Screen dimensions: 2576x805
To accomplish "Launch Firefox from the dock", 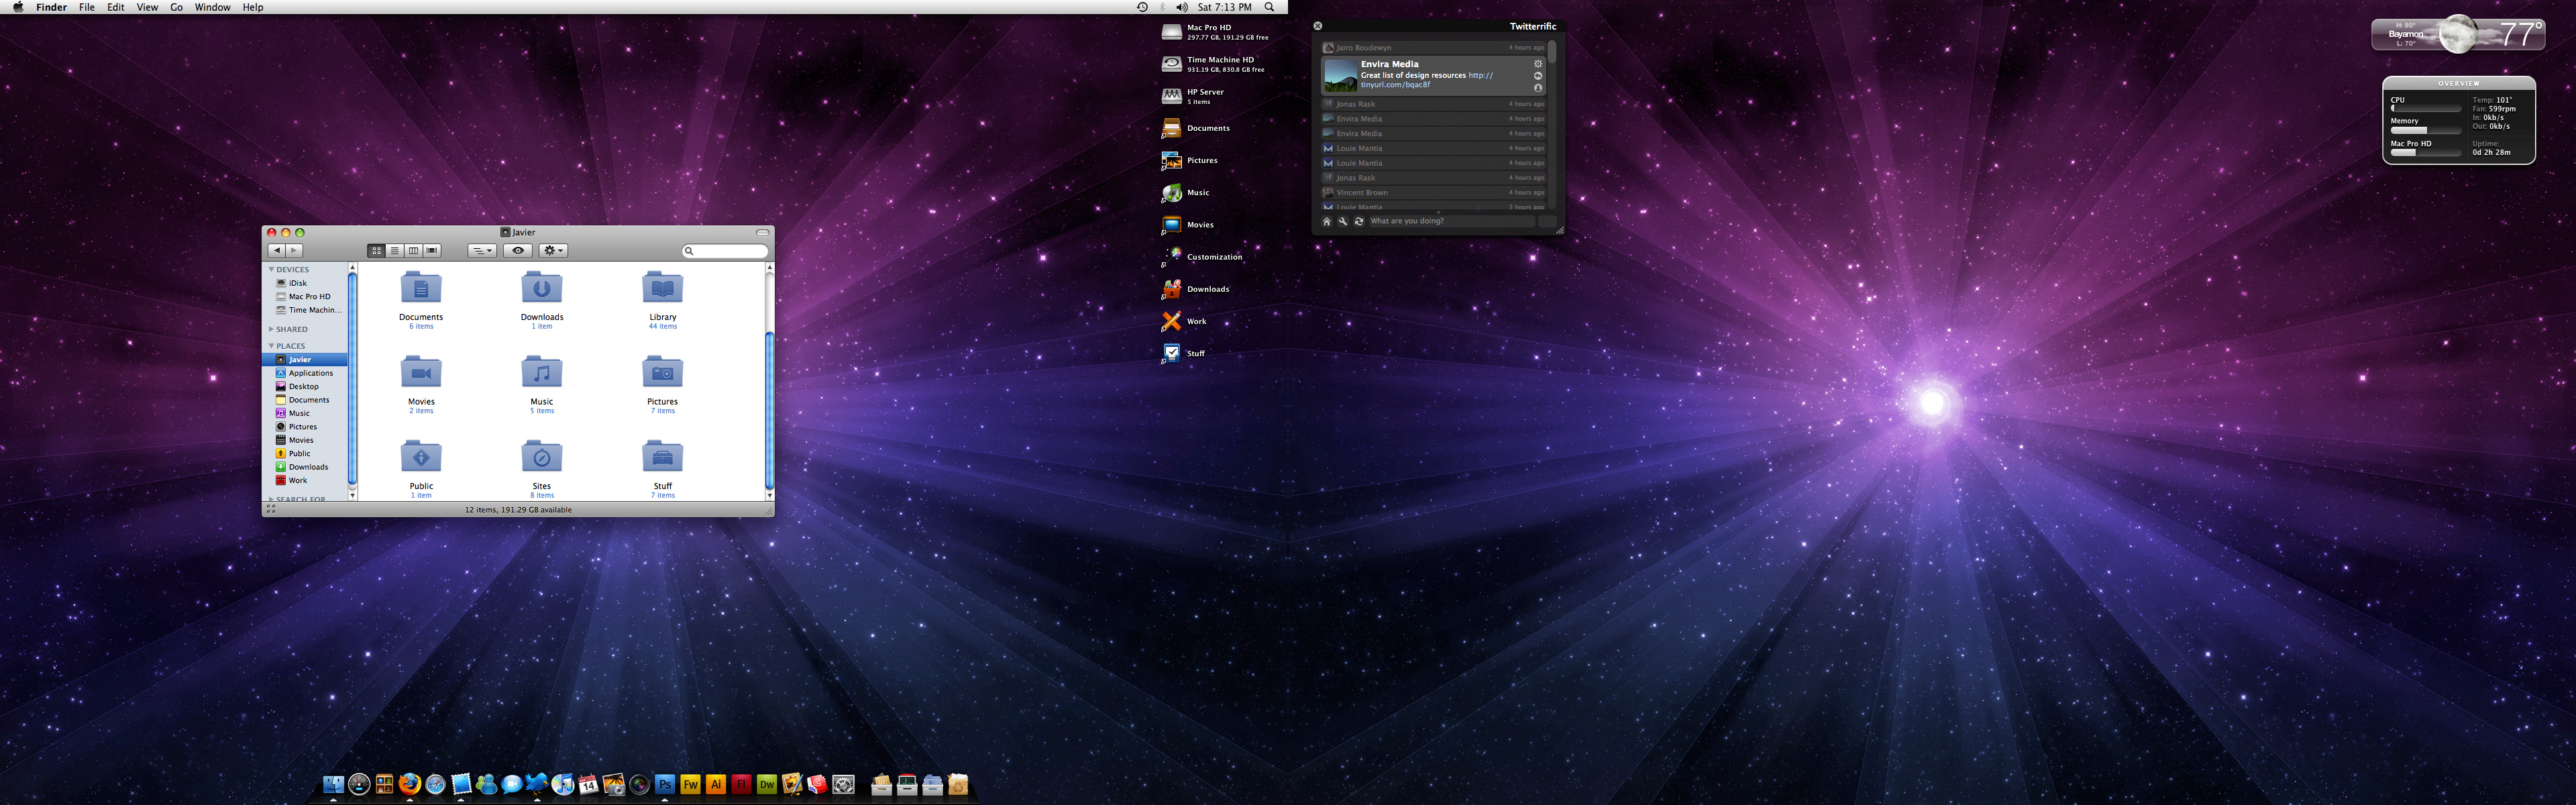I will (x=410, y=784).
